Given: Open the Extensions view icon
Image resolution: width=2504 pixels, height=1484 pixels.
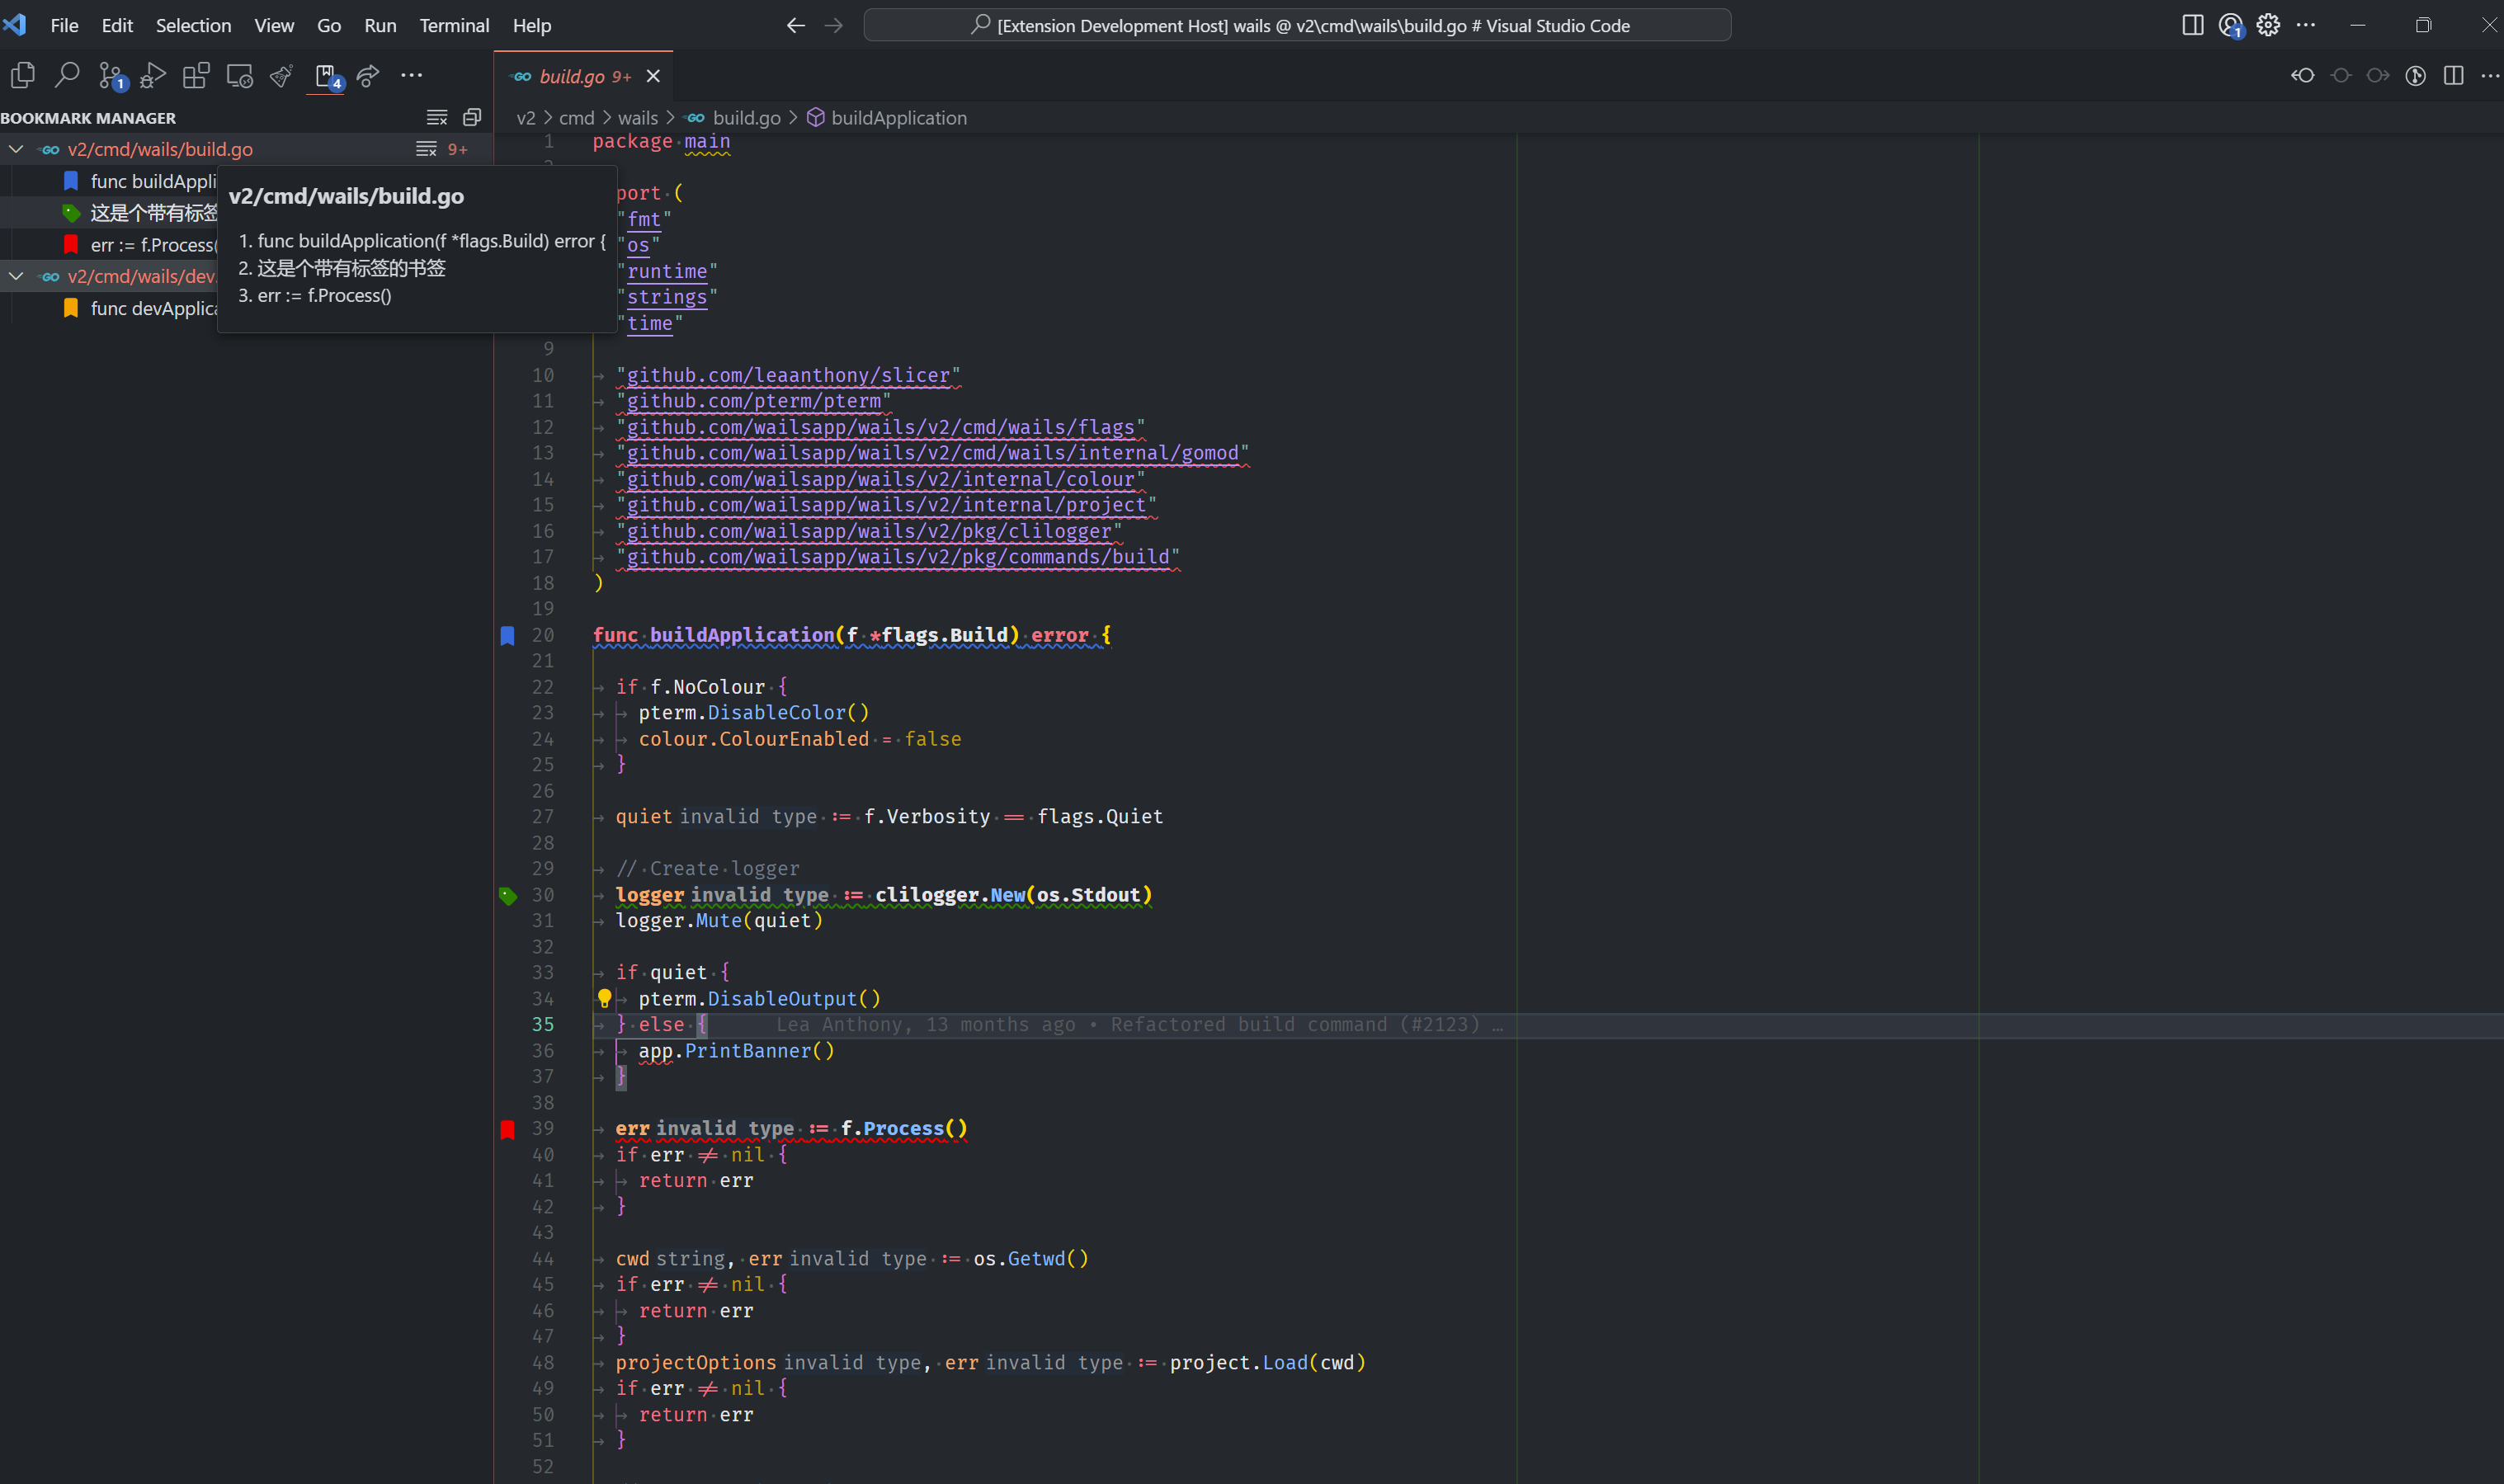Looking at the screenshot, I should (x=196, y=75).
